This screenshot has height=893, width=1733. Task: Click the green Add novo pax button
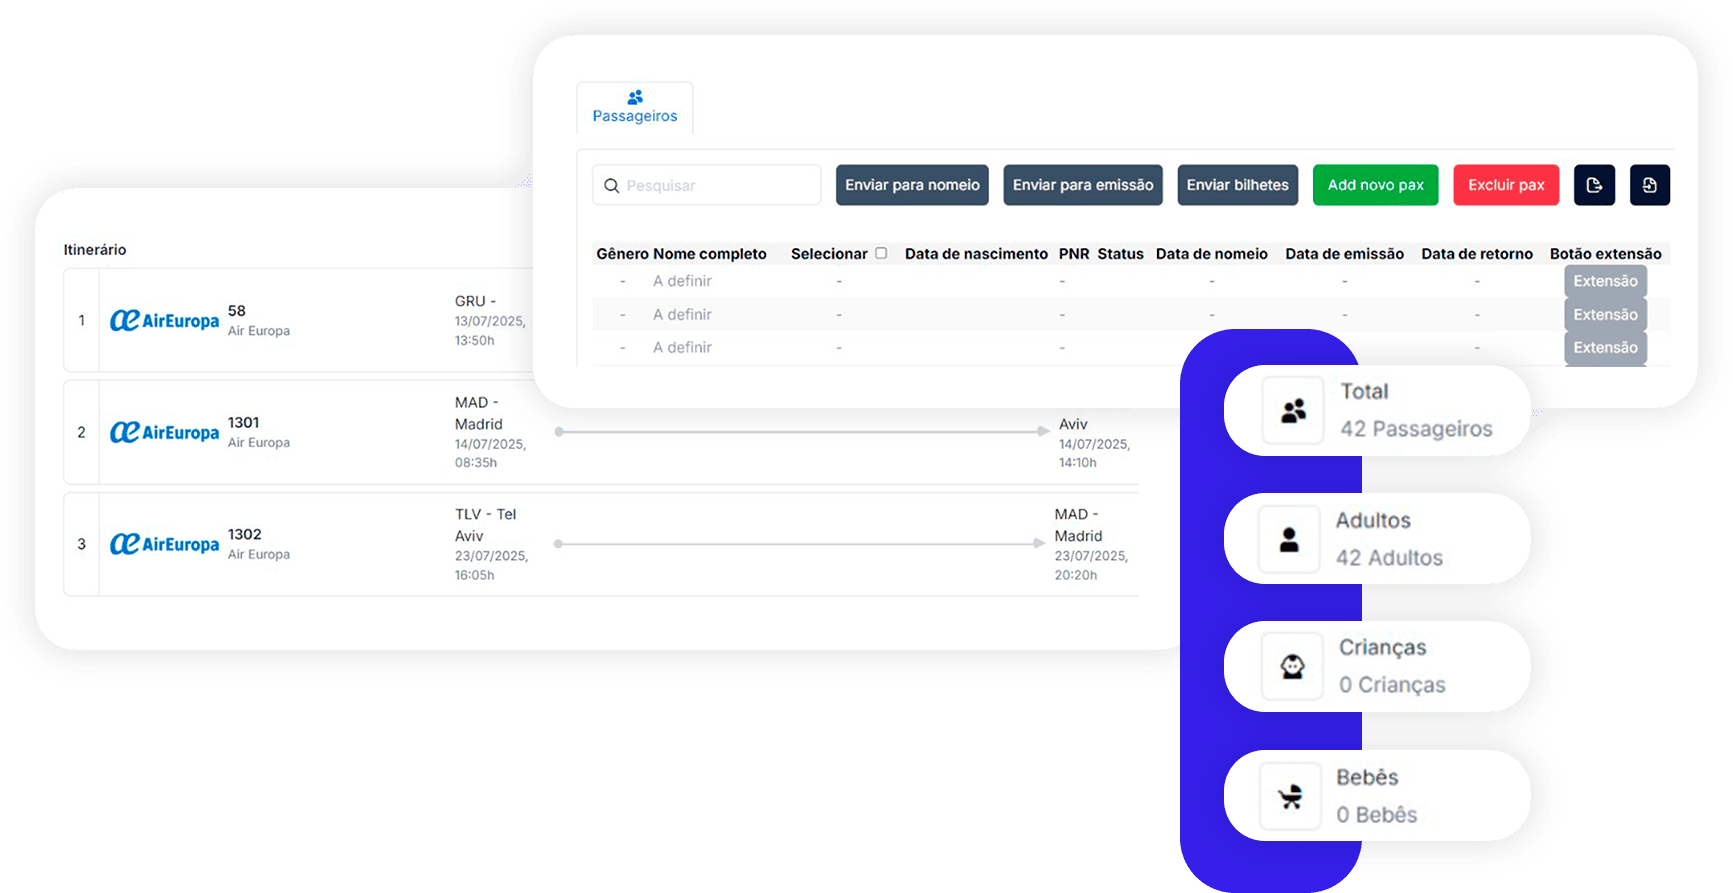1375,185
